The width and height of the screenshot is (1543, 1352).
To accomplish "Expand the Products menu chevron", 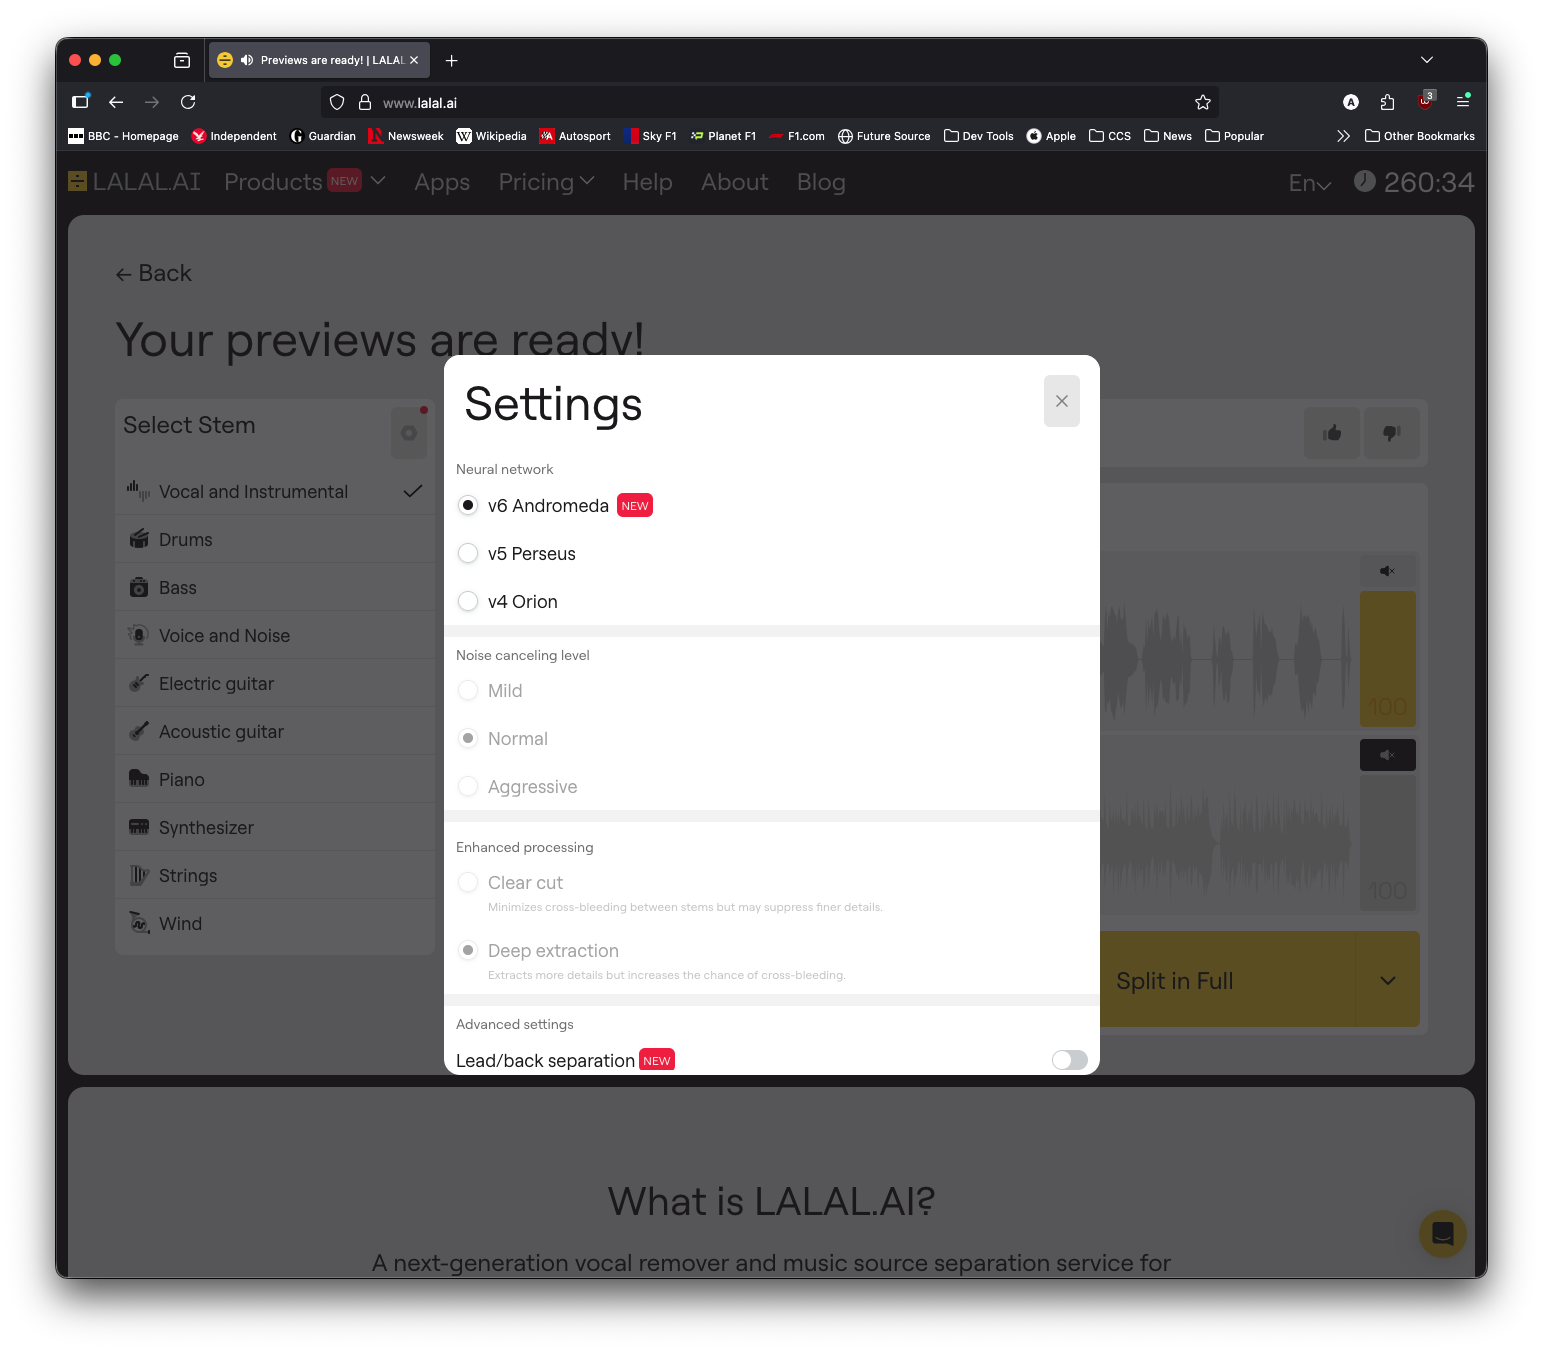I will pyautogui.click(x=378, y=181).
